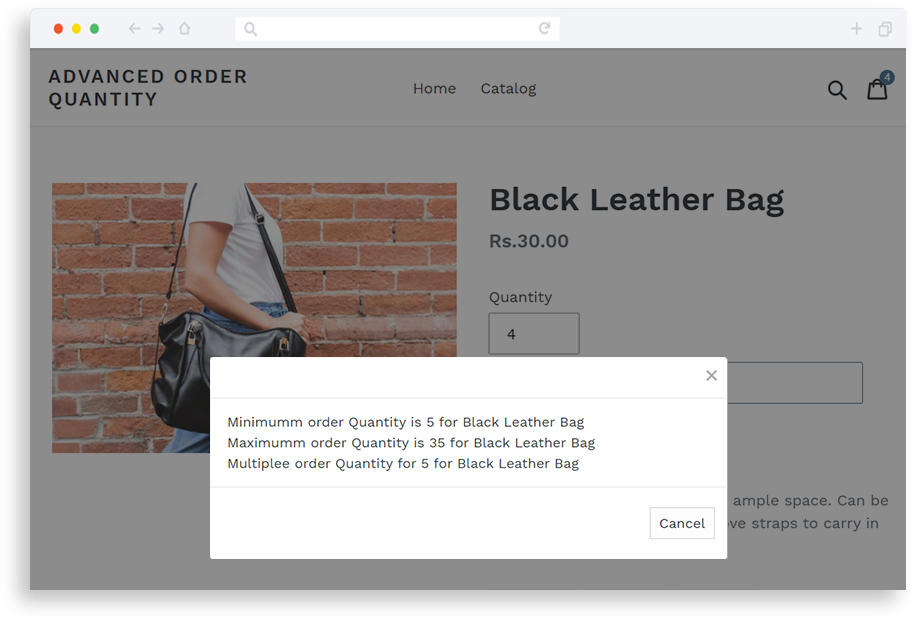
Task: Click the green maximize window dot
Action: tap(94, 29)
